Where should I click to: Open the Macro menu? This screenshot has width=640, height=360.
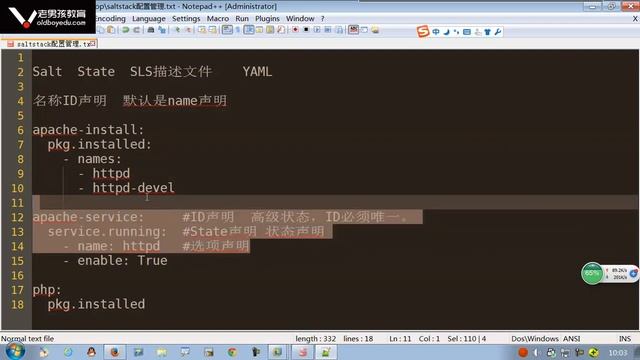(x=218, y=19)
